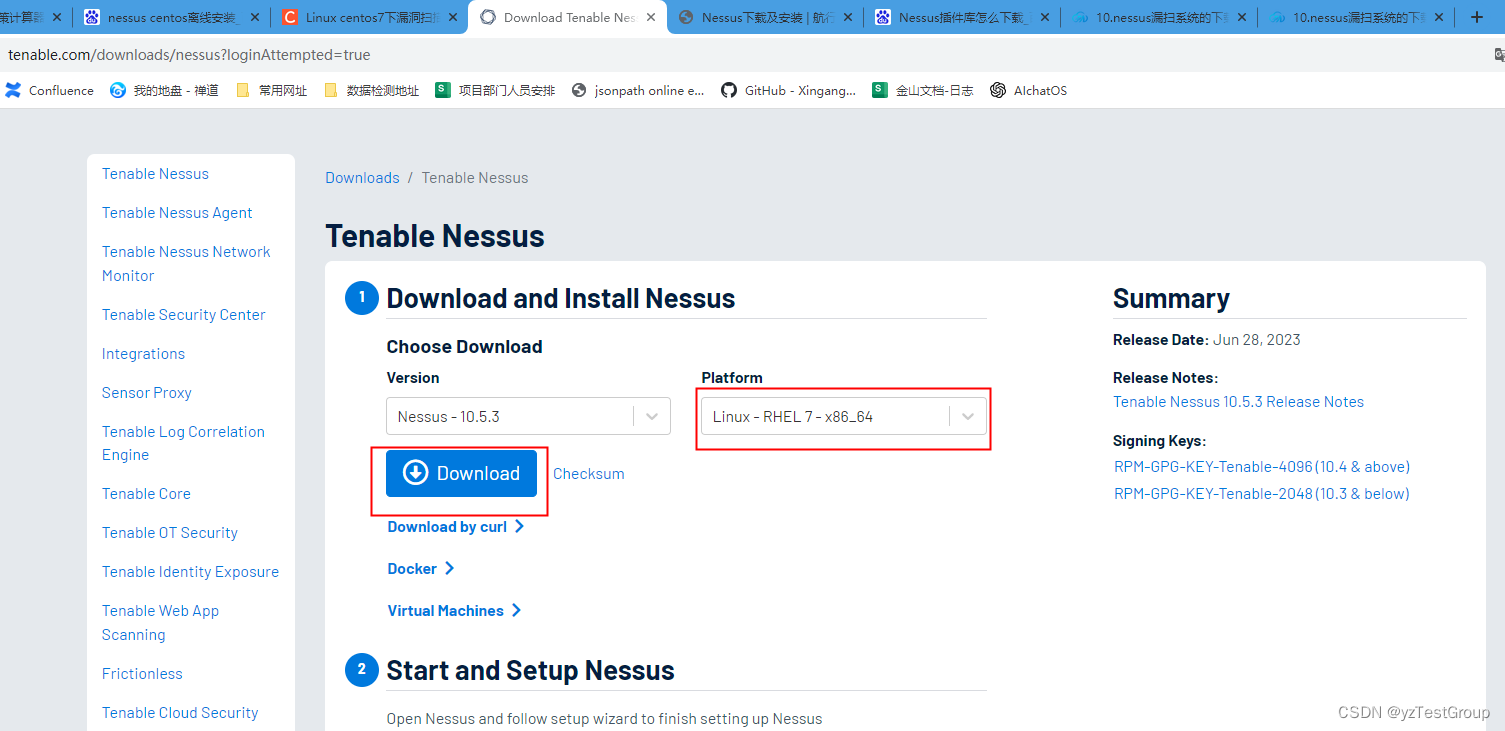Switch to the Linux centos7下漏洞扫描 tab
The width and height of the screenshot is (1505, 731).
pos(369,17)
